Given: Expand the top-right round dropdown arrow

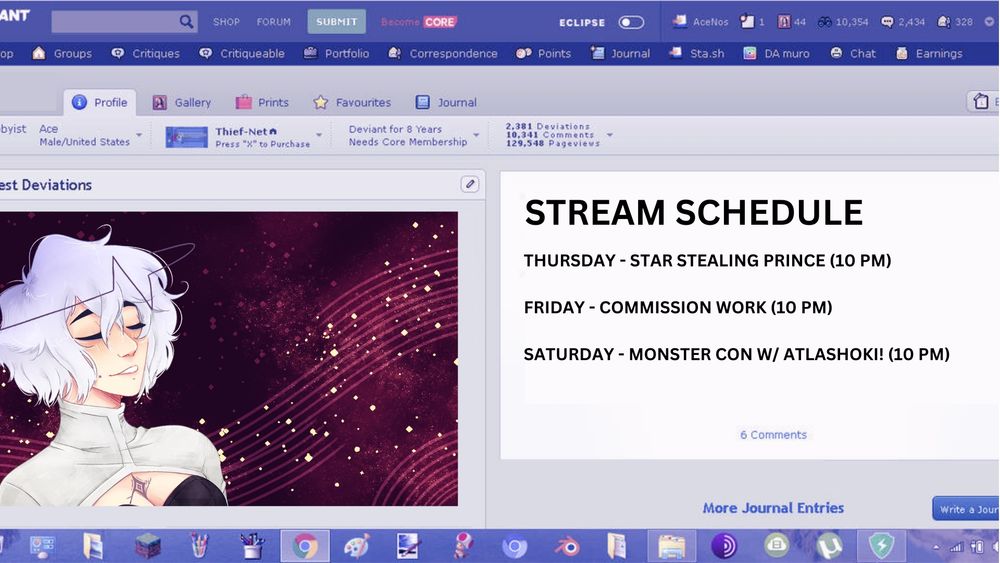Looking at the screenshot, I should click(989, 22).
